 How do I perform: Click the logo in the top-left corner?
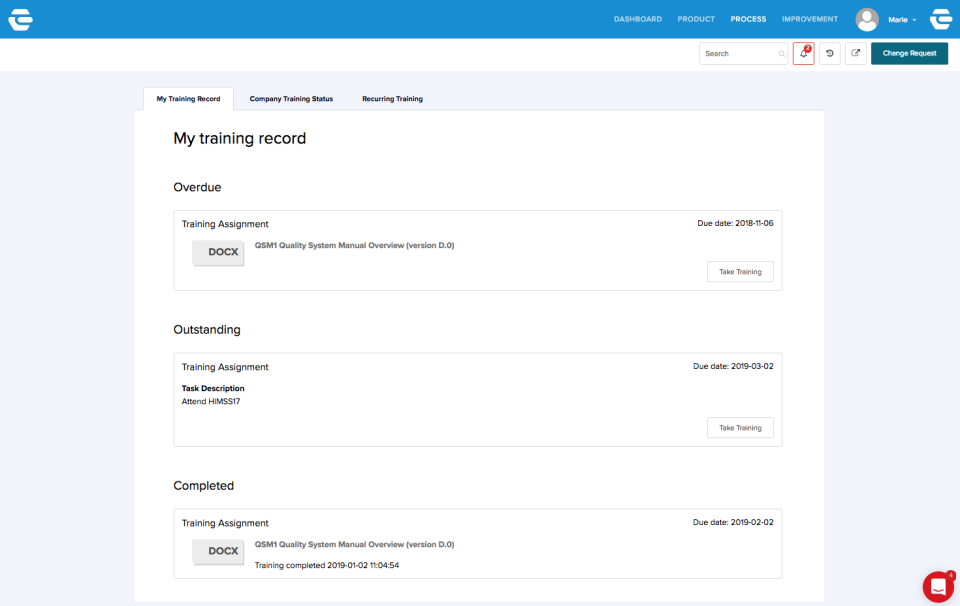click(x=20, y=19)
